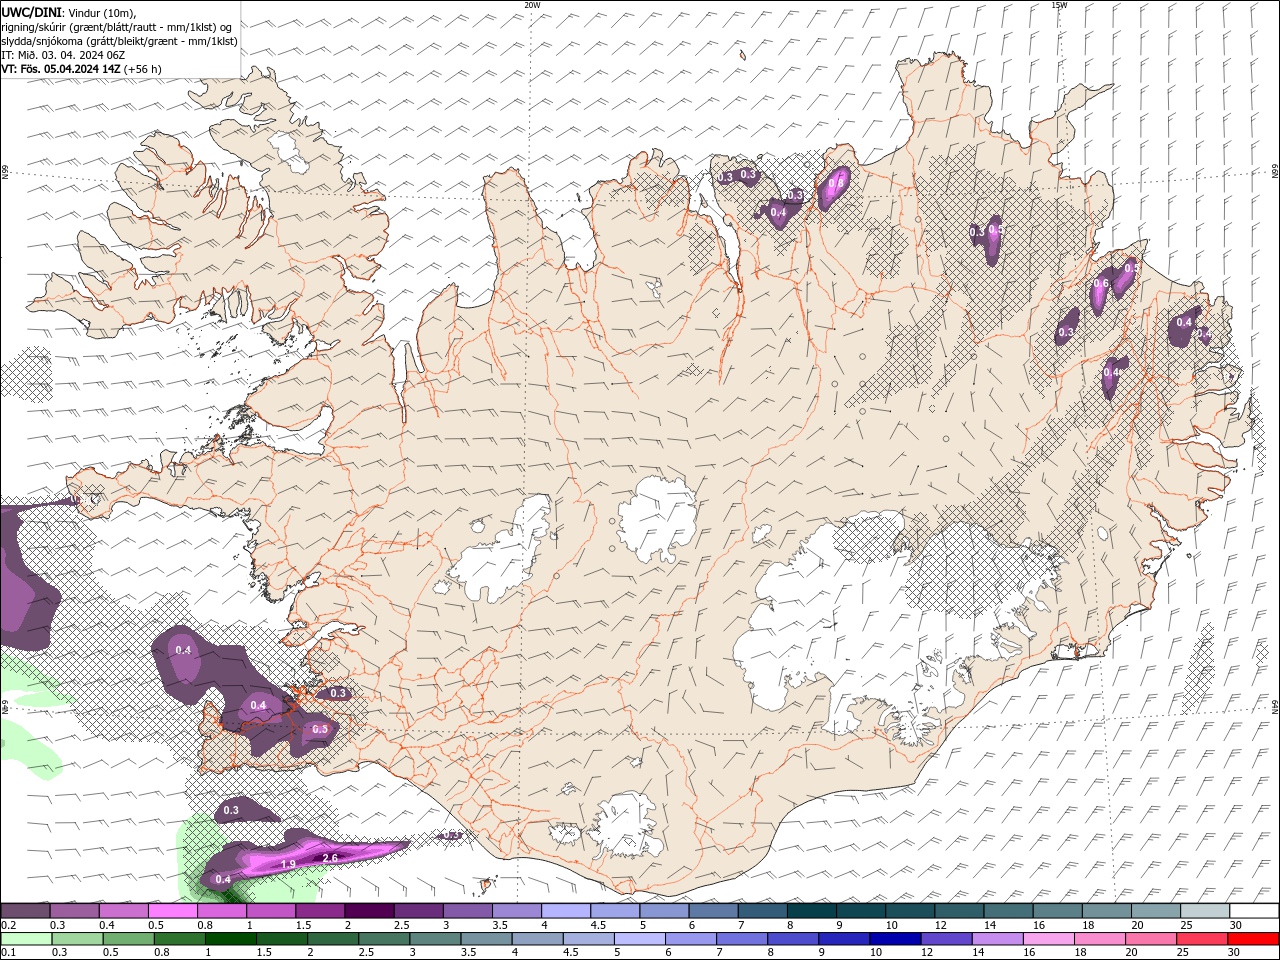The height and width of the screenshot is (960, 1280).
Task: Click the 1.9 precipitation value label
Action: (288, 864)
